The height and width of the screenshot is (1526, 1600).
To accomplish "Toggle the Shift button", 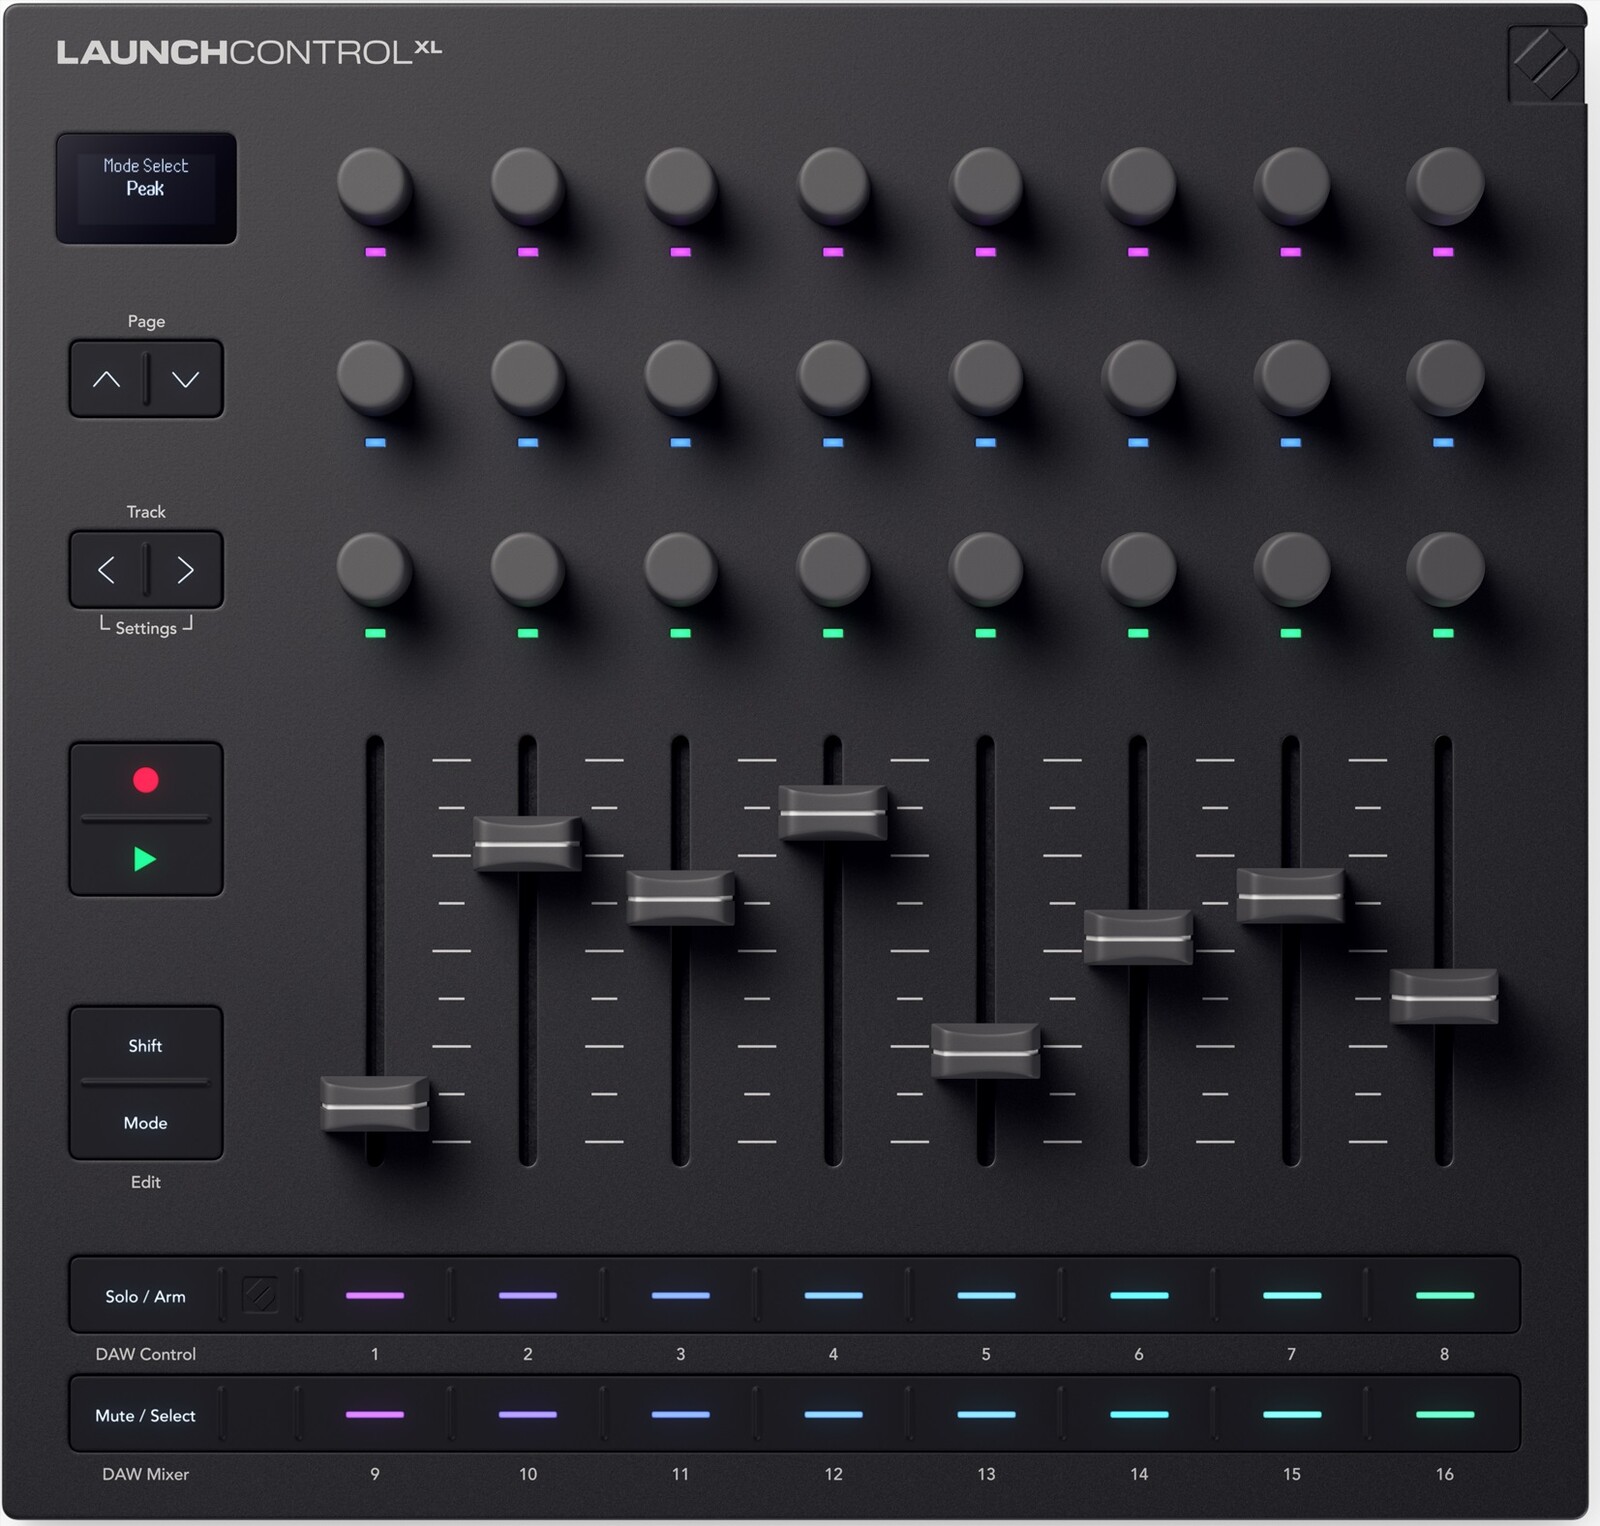I will (145, 1046).
